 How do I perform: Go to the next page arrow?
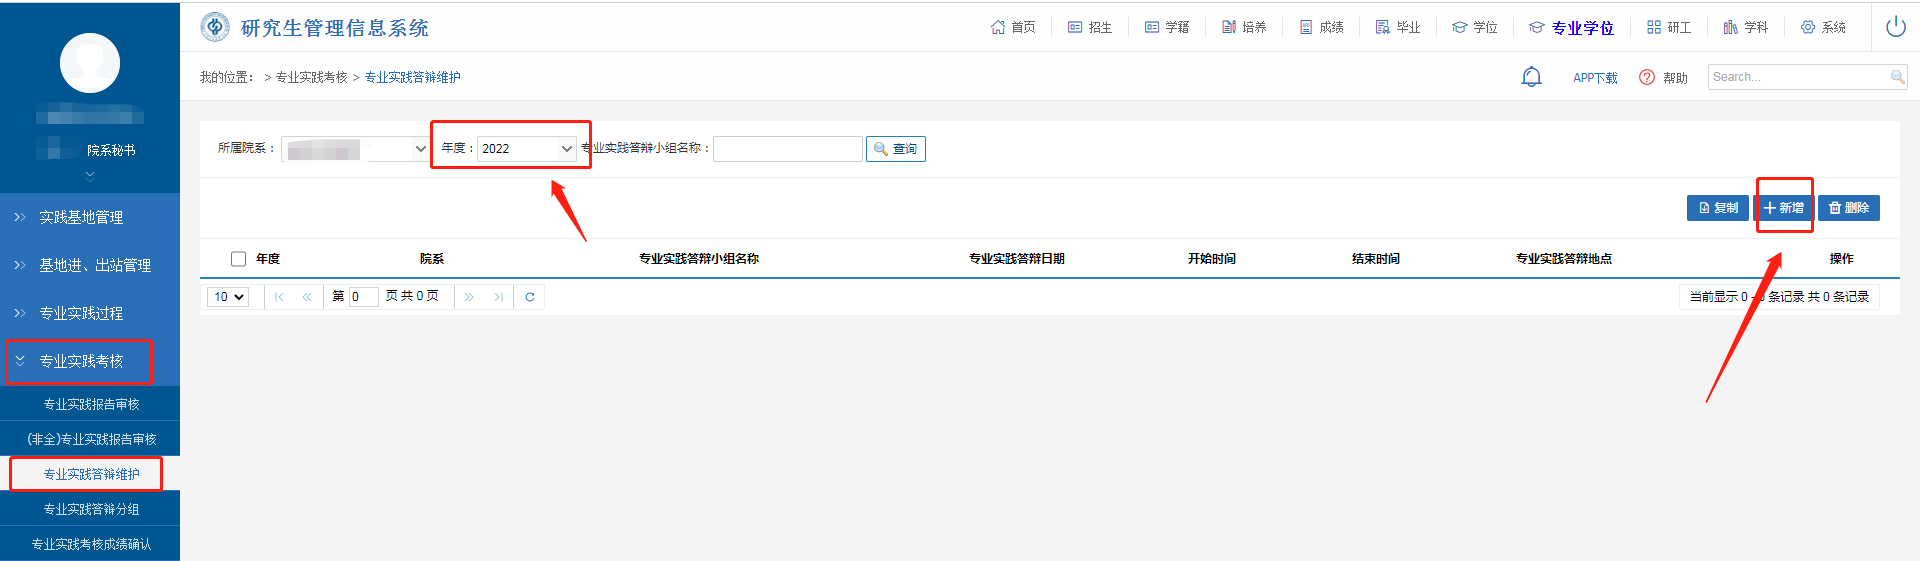point(469,297)
